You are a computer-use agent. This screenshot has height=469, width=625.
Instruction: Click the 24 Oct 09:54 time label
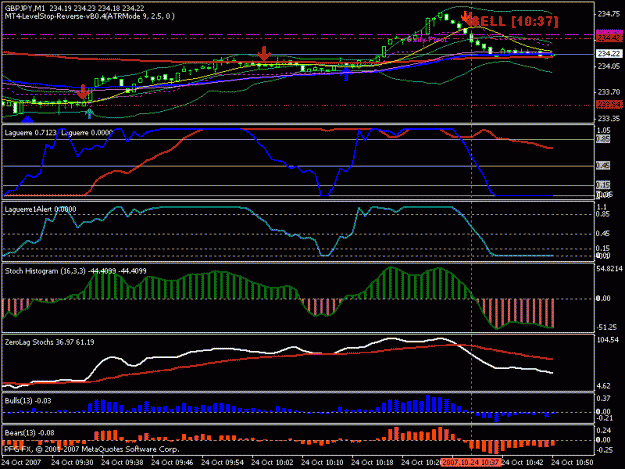pyautogui.click(x=222, y=463)
